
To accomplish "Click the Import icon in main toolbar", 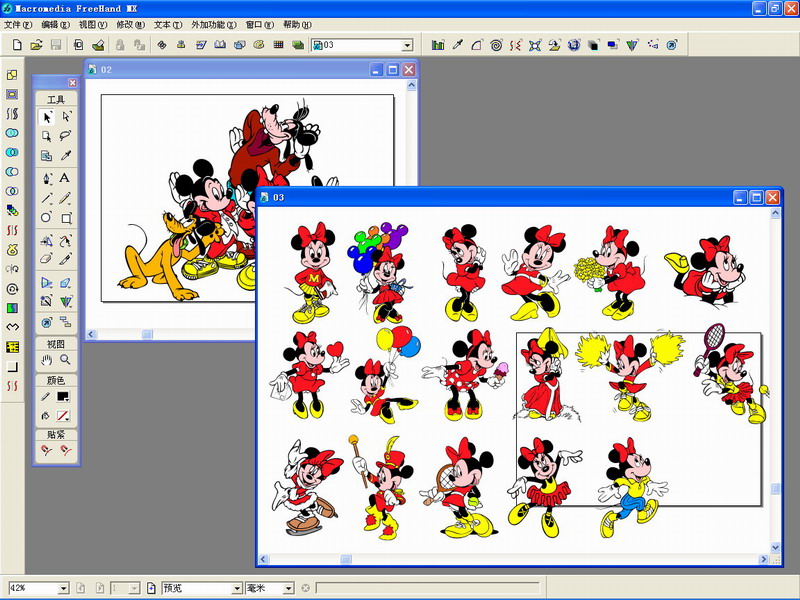I will [79, 45].
